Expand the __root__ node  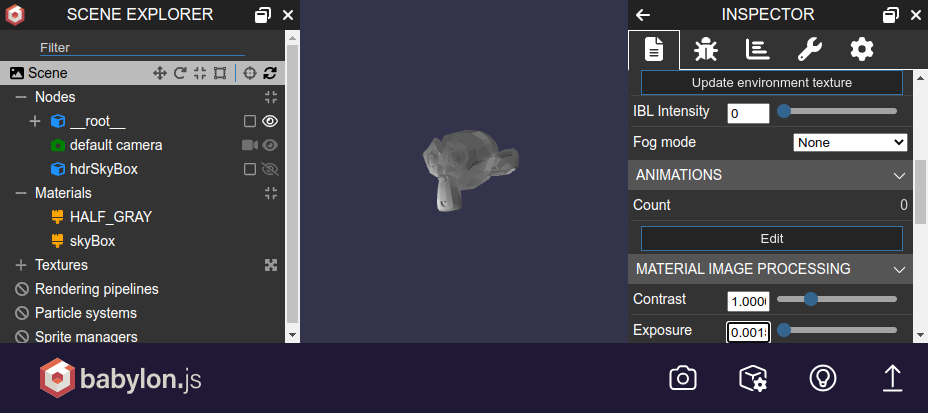click(35, 121)
